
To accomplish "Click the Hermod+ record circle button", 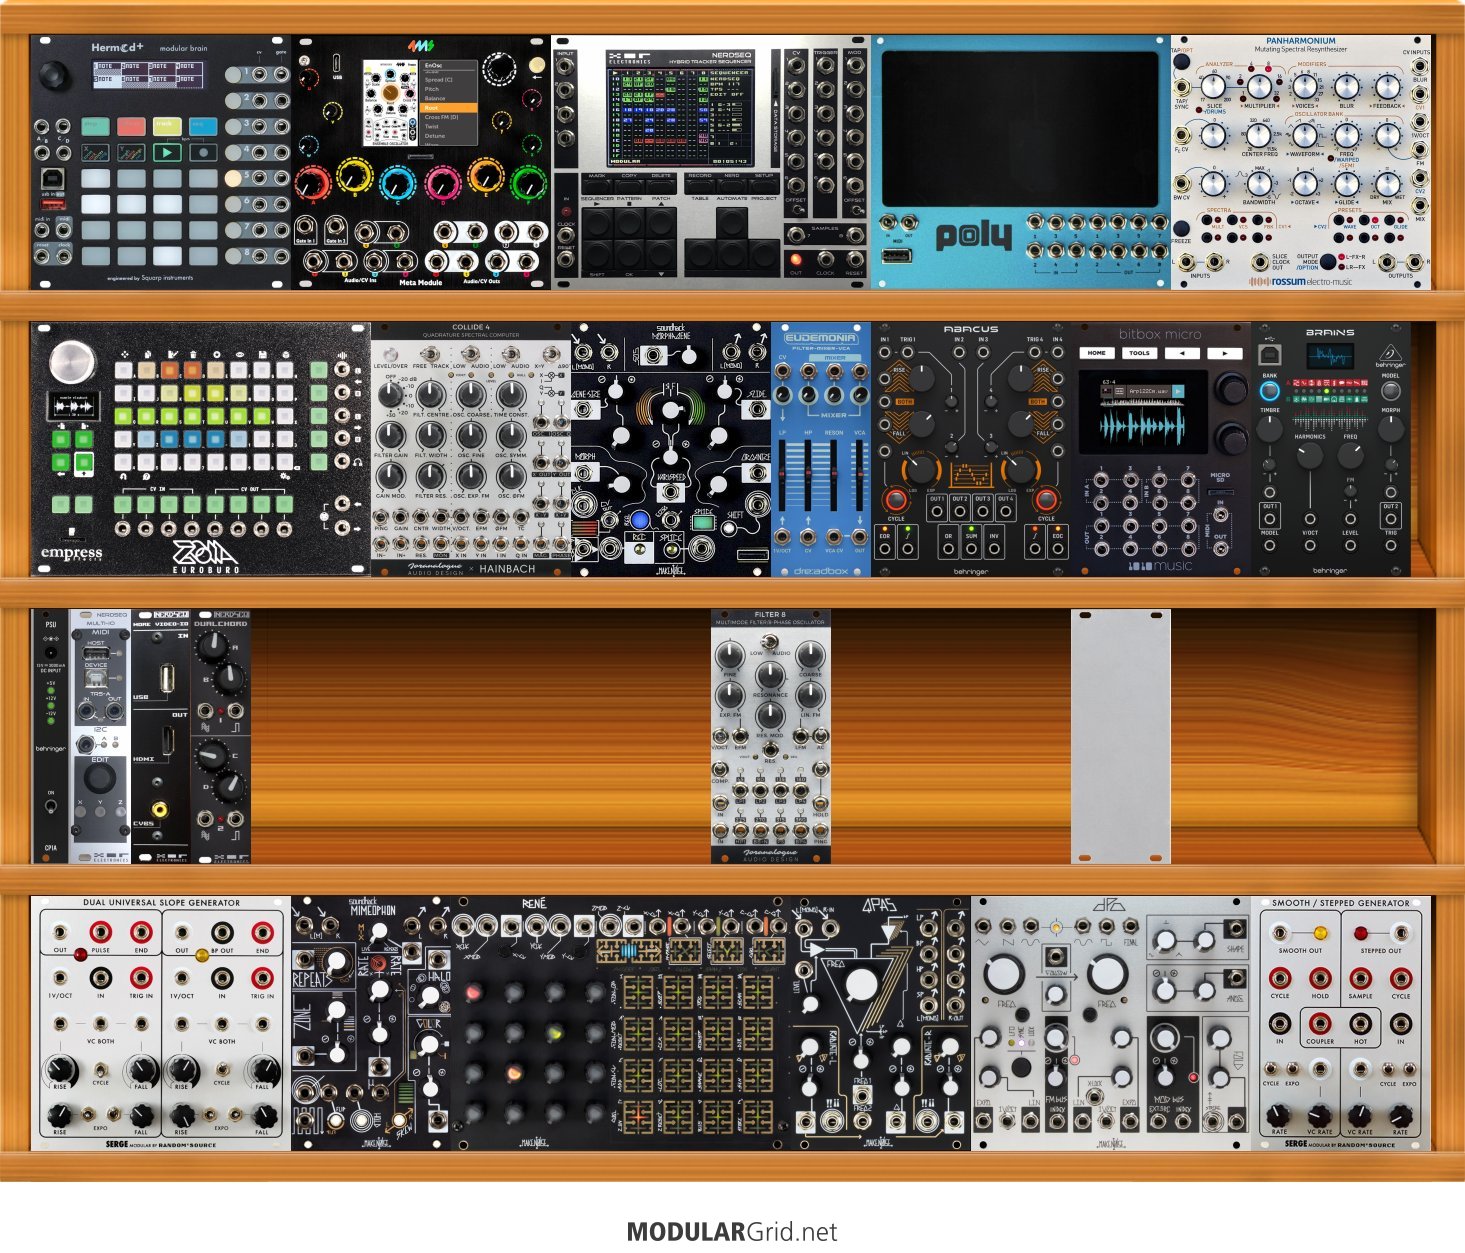I will 203,153.
